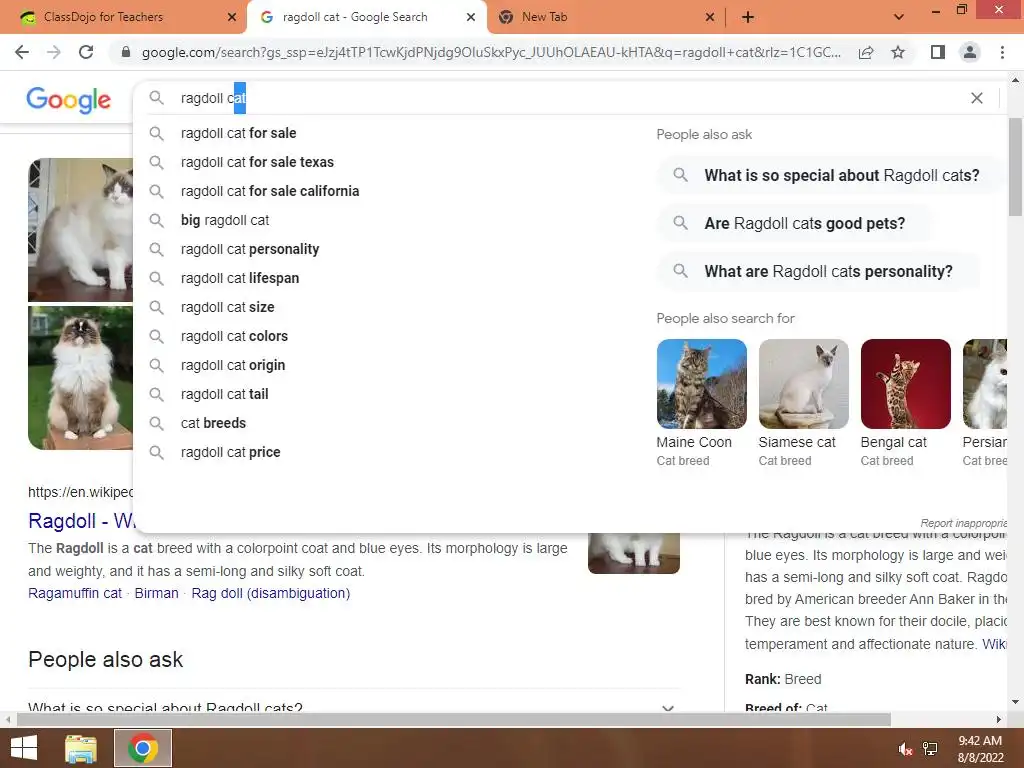Screen dimensions: 1024x768
Task: Open the Siamese cat thumbnail
Action: pos(803,384)
